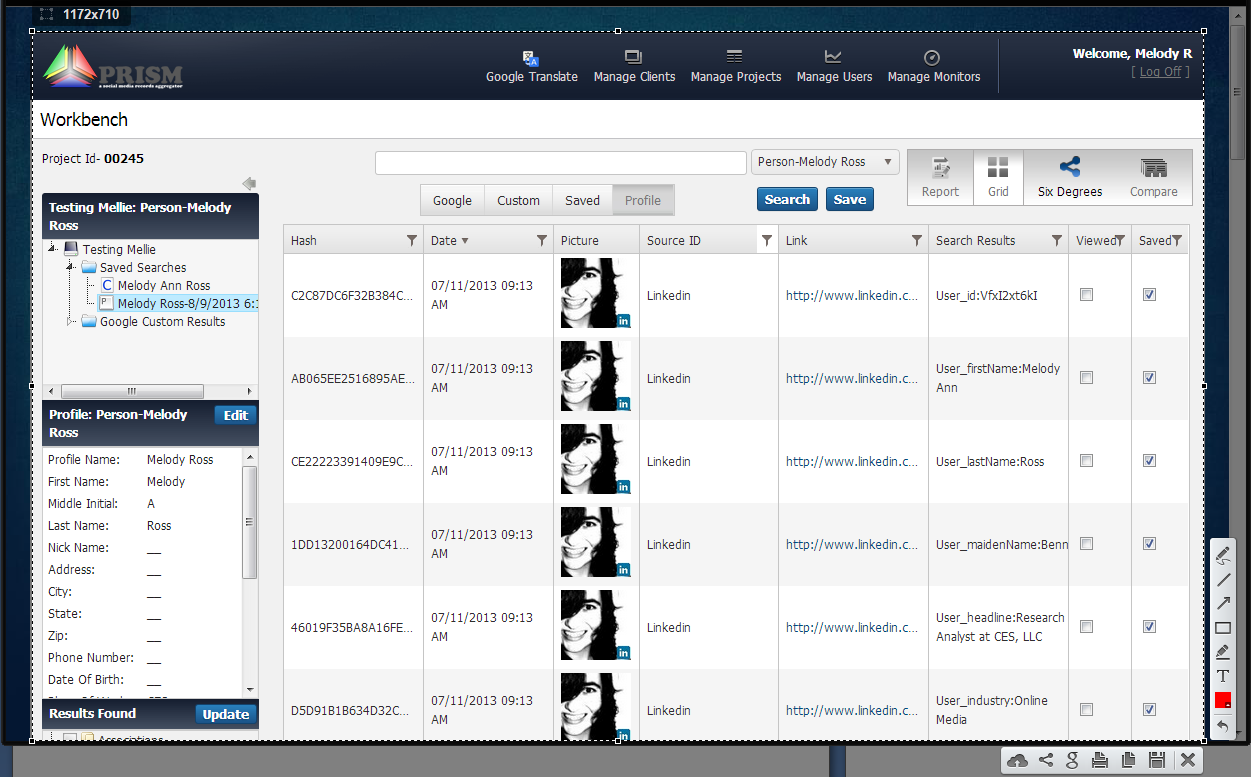This screenshot has width=1251, height=777.
Task: Open Google Translate from the top navigation
Action: [x=531, y=67]
